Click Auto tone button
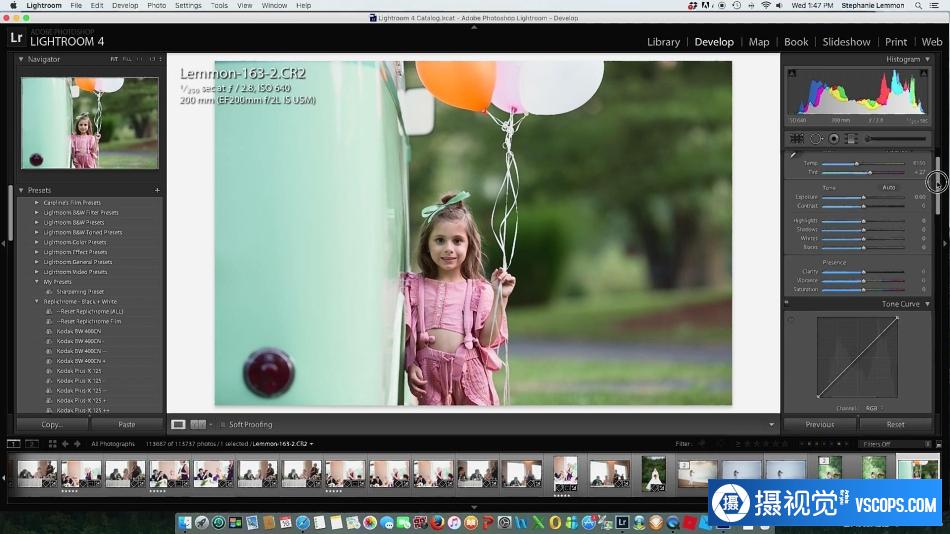Screen dimensions: 950x534 888,187
